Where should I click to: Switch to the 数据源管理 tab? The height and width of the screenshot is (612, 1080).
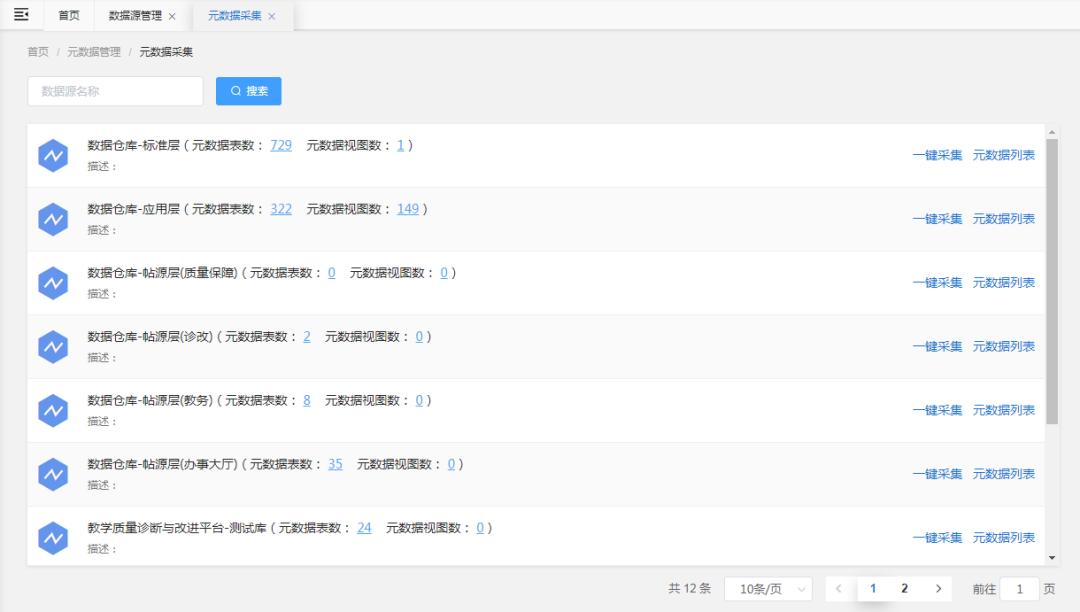[134, 16]
